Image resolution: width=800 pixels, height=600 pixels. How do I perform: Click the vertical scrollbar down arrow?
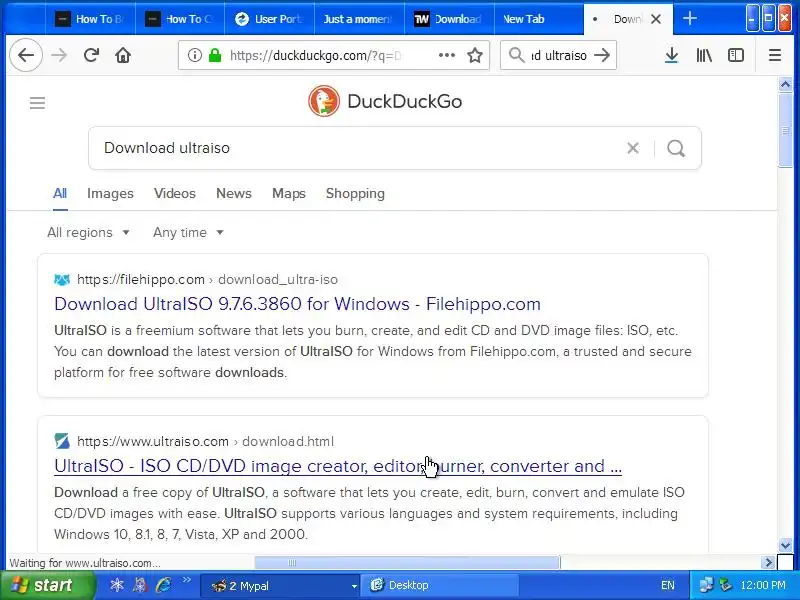(x=785, y=545)
